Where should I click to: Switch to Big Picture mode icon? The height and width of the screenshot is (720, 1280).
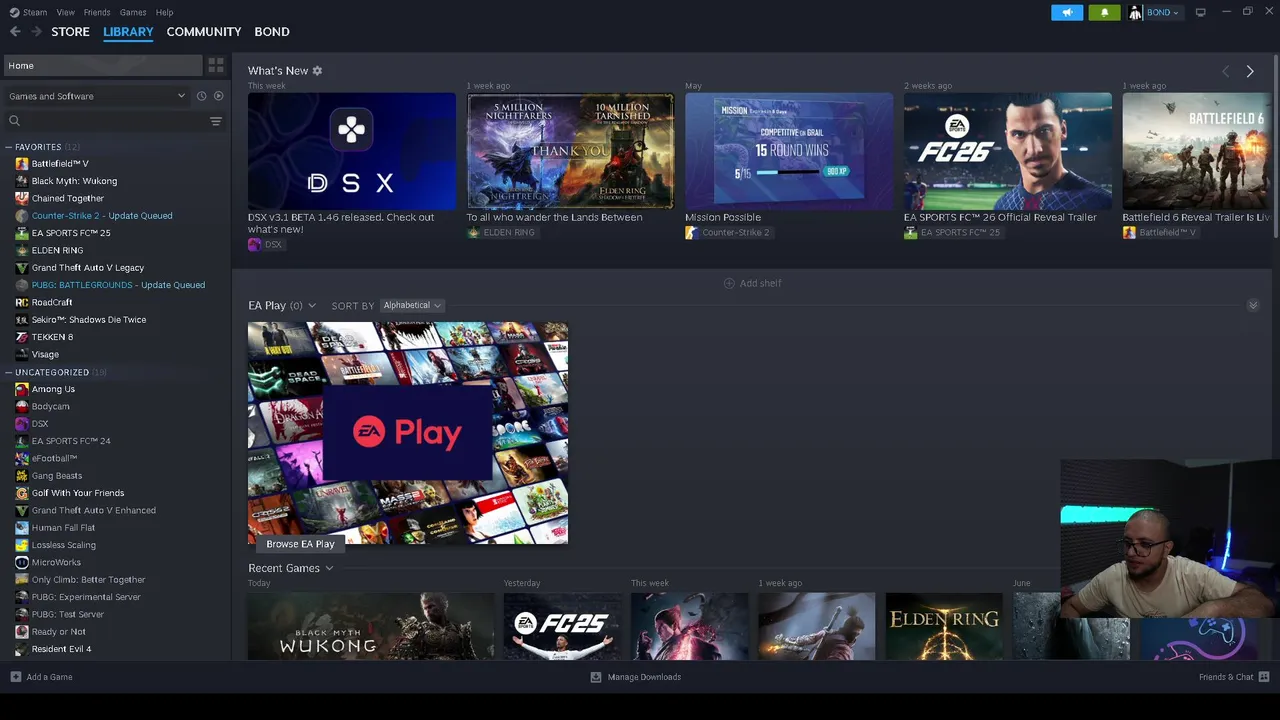[x=1200, y=12]
